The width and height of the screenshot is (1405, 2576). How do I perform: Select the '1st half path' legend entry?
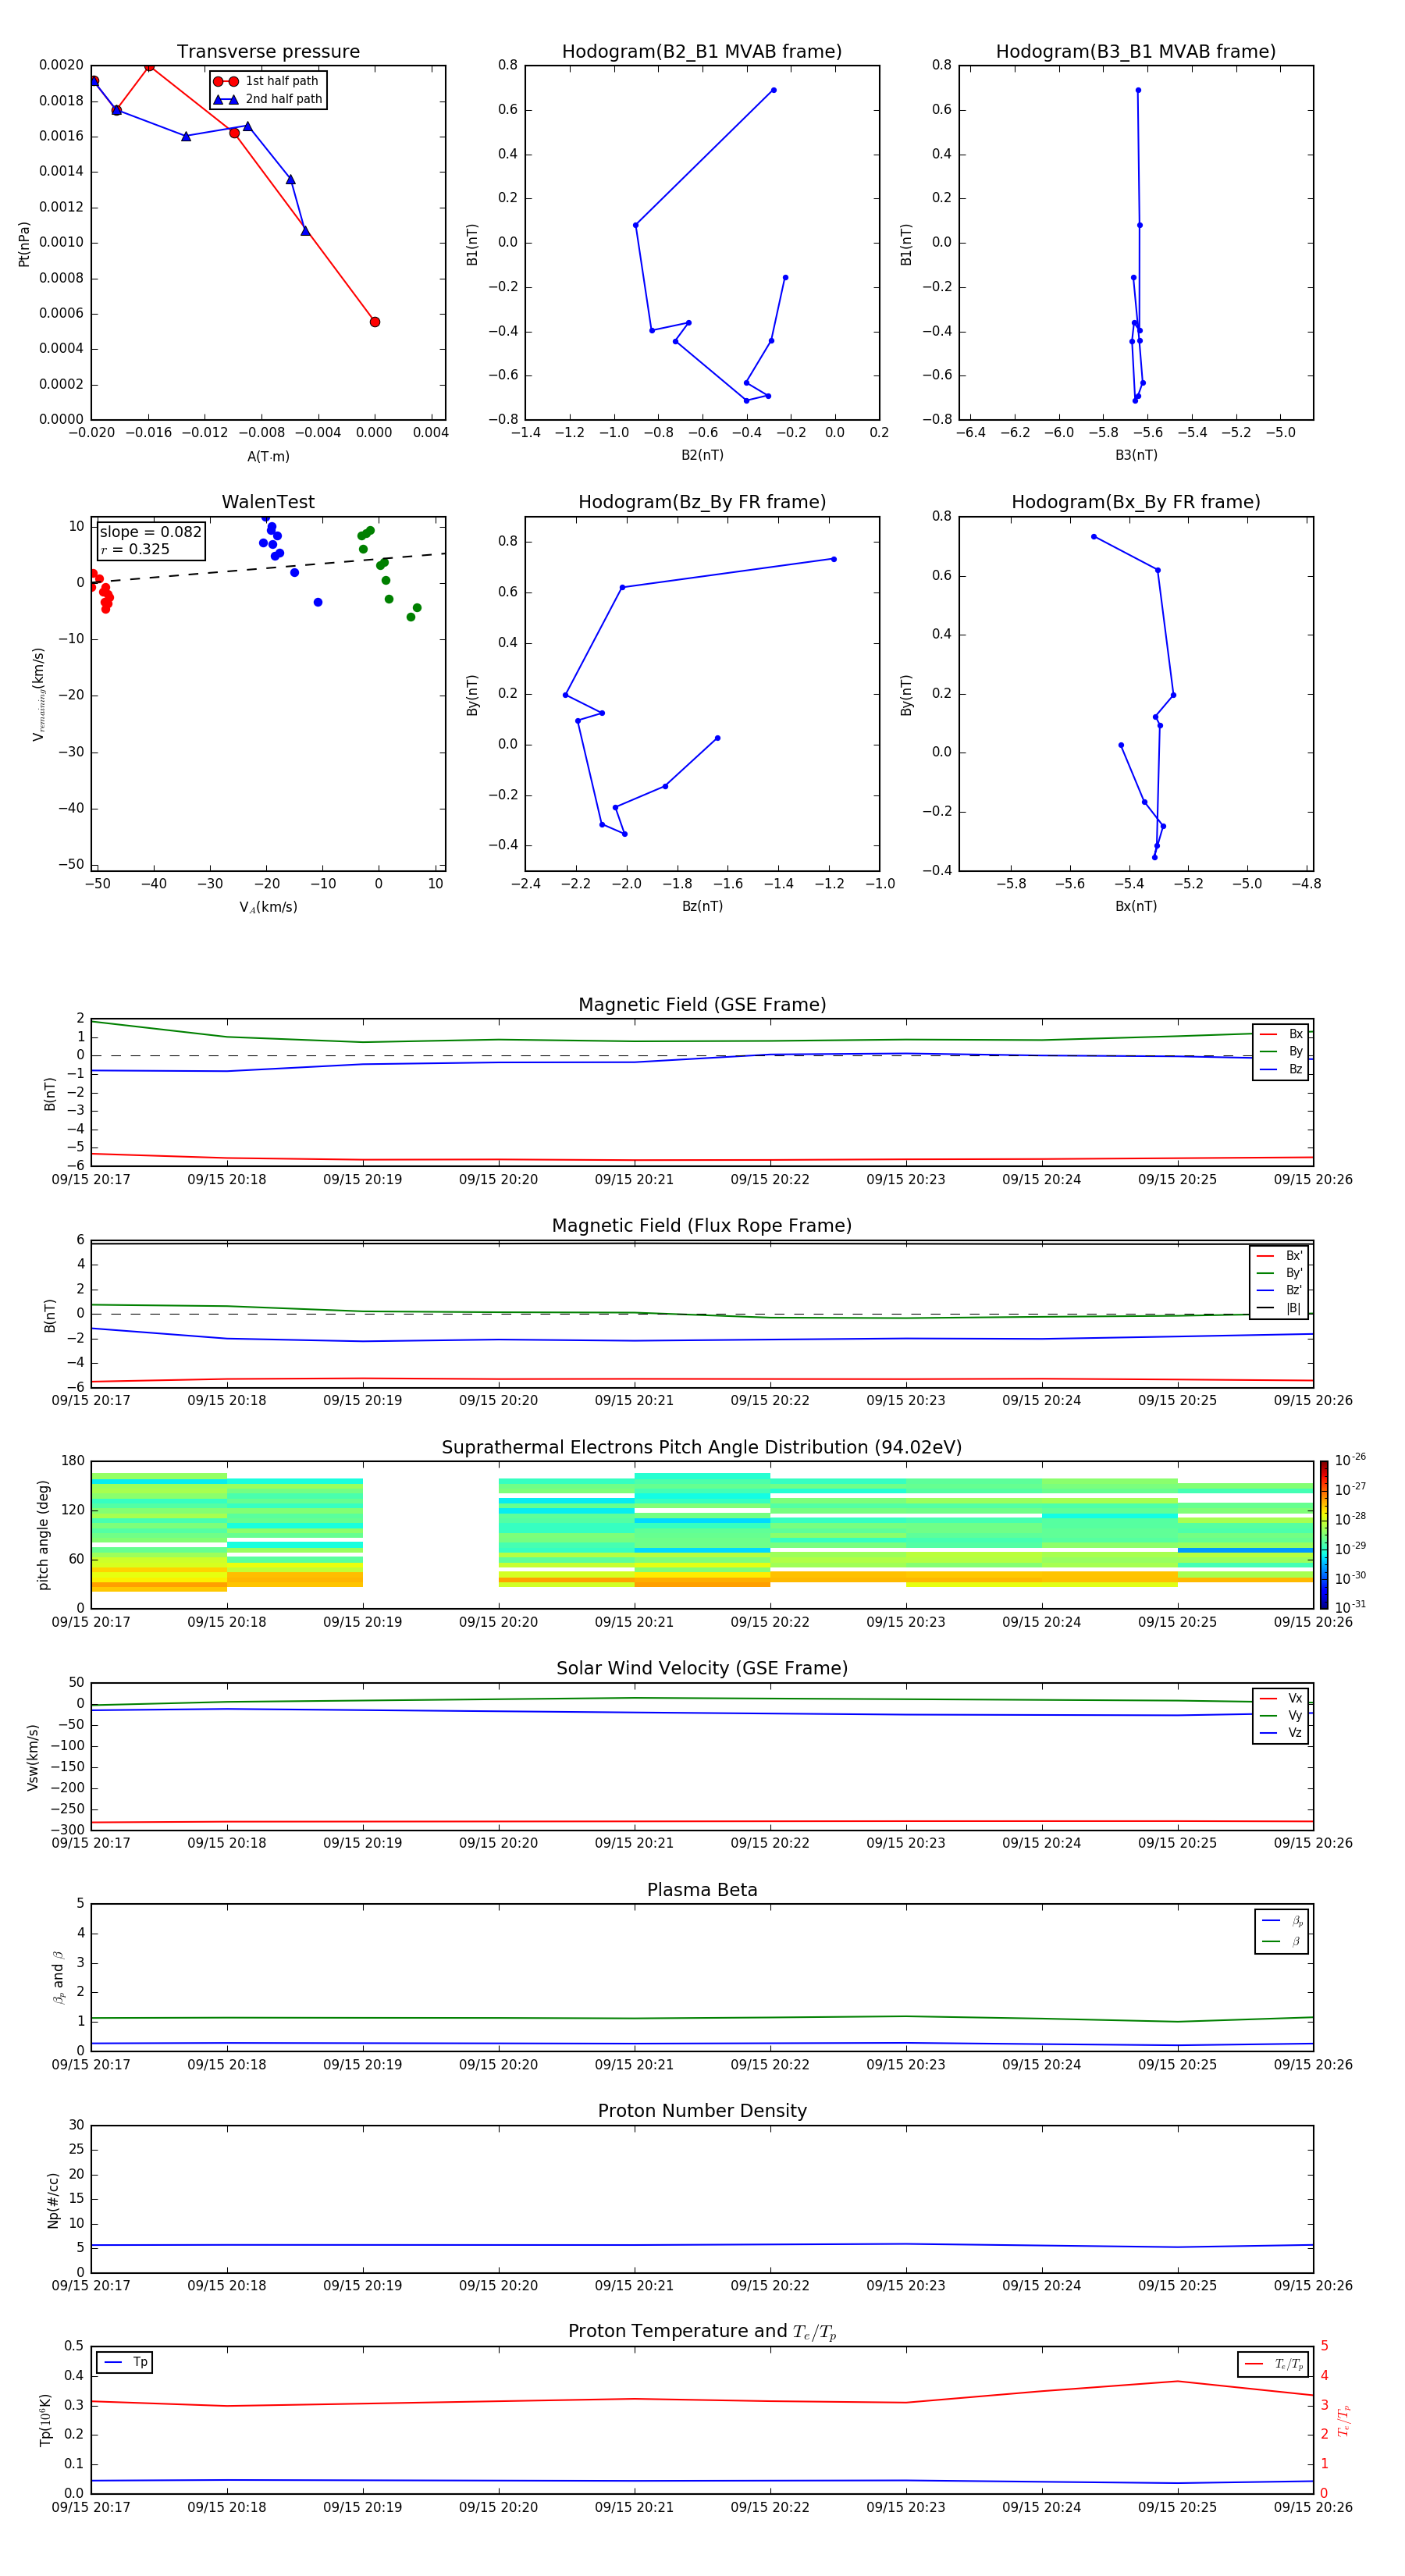tap(266, 81)
